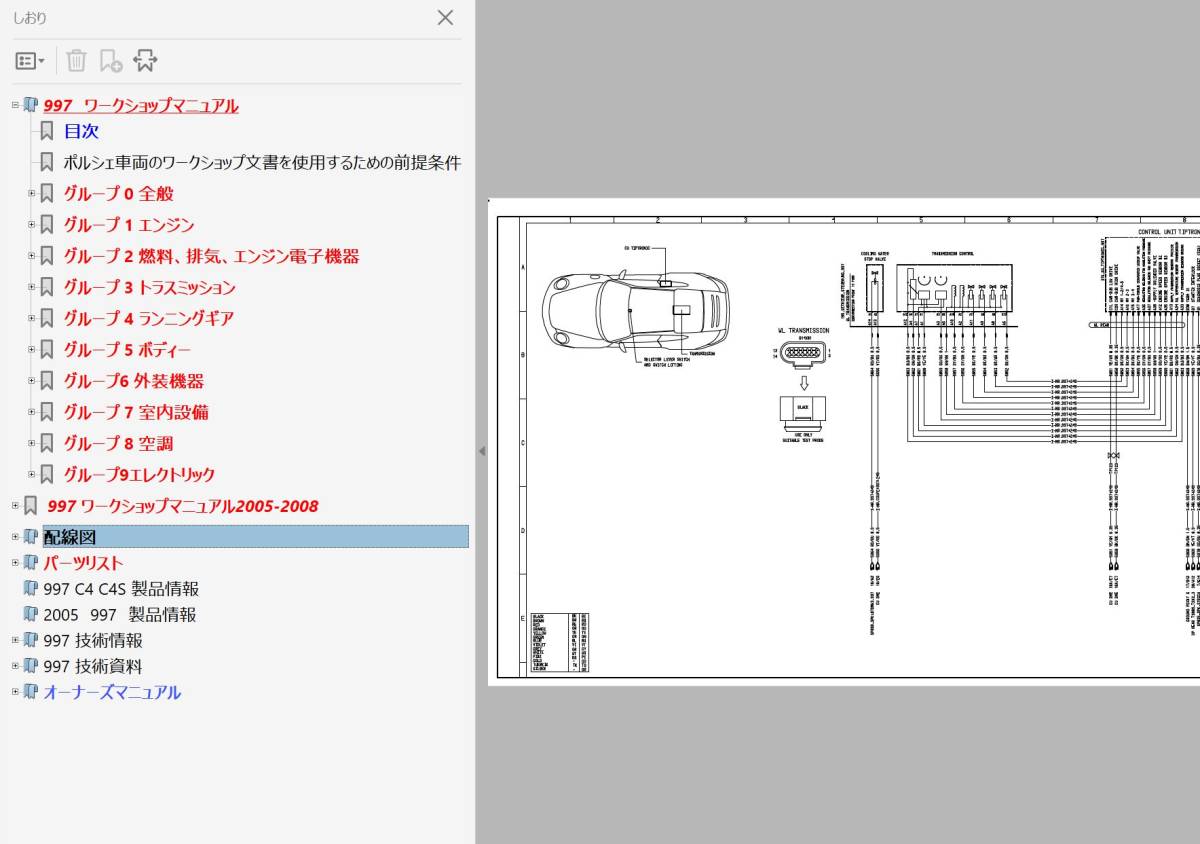Open the 997 技術資料 bookmark
Viewport: 1200px width, 844px height.
[93, 666]
